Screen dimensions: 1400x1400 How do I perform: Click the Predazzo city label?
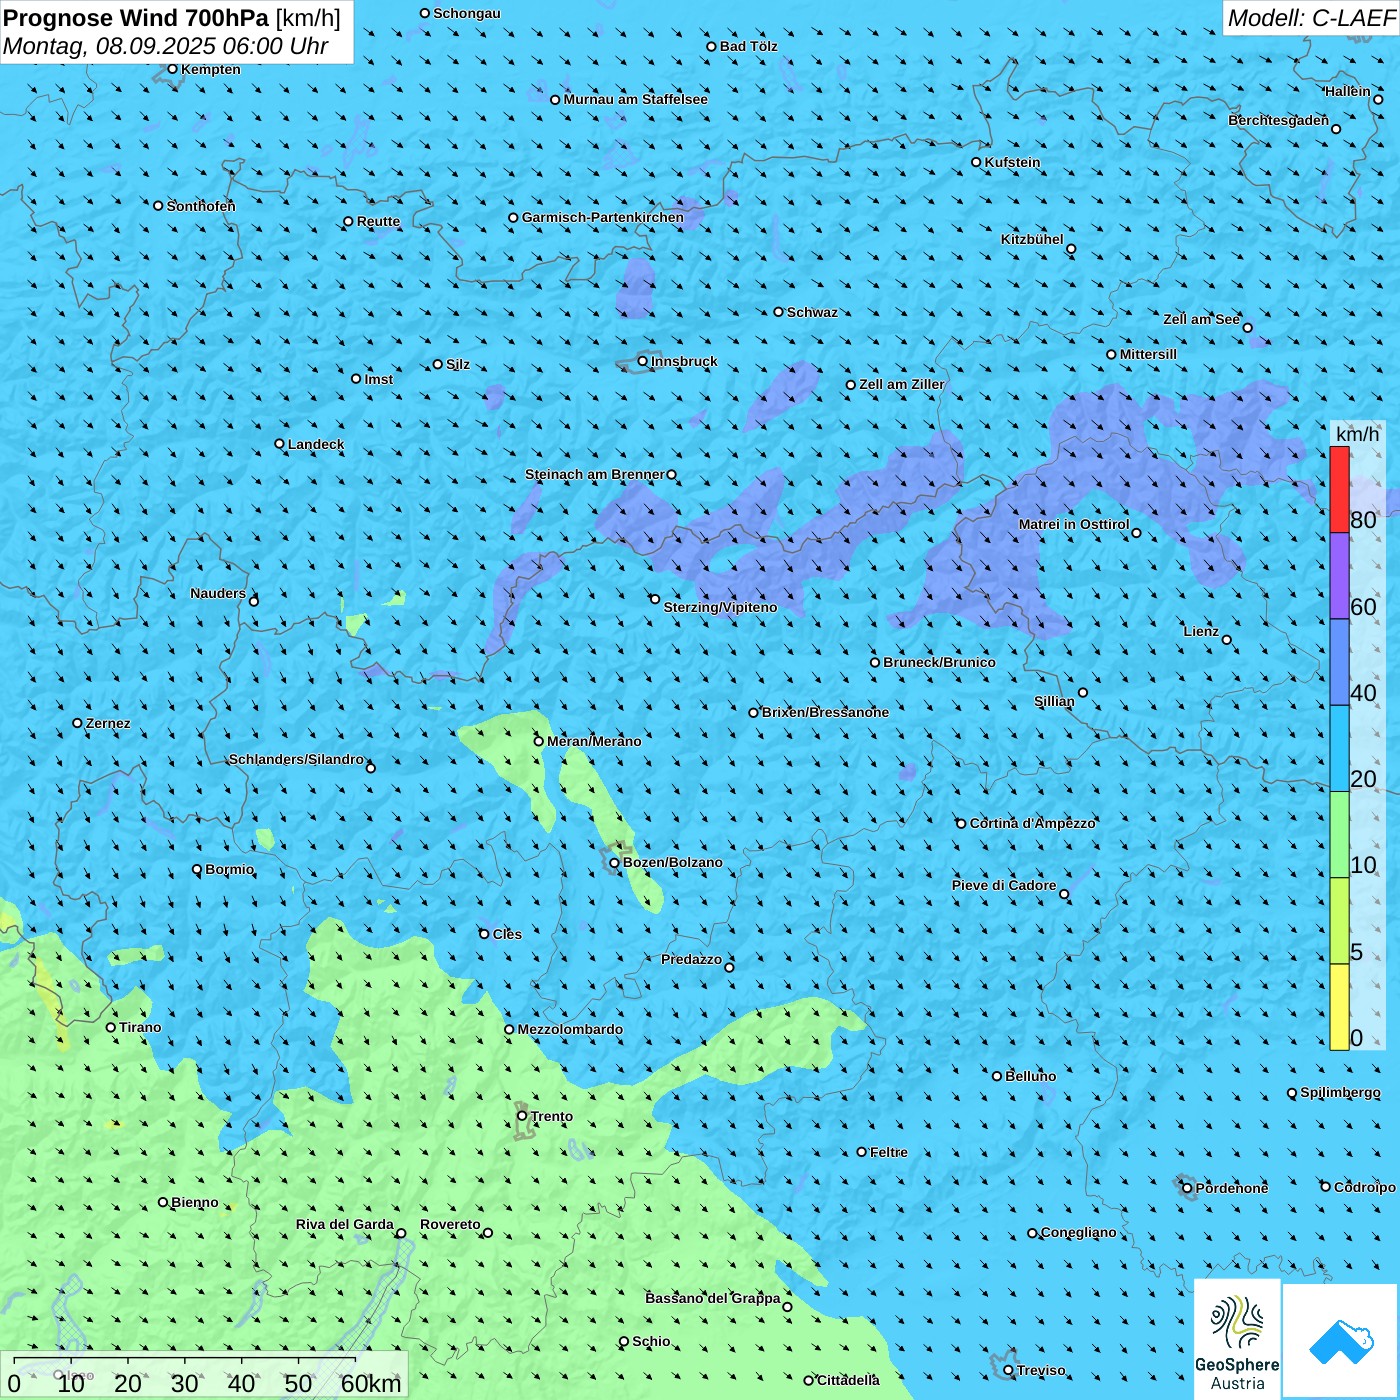(691, 959)
